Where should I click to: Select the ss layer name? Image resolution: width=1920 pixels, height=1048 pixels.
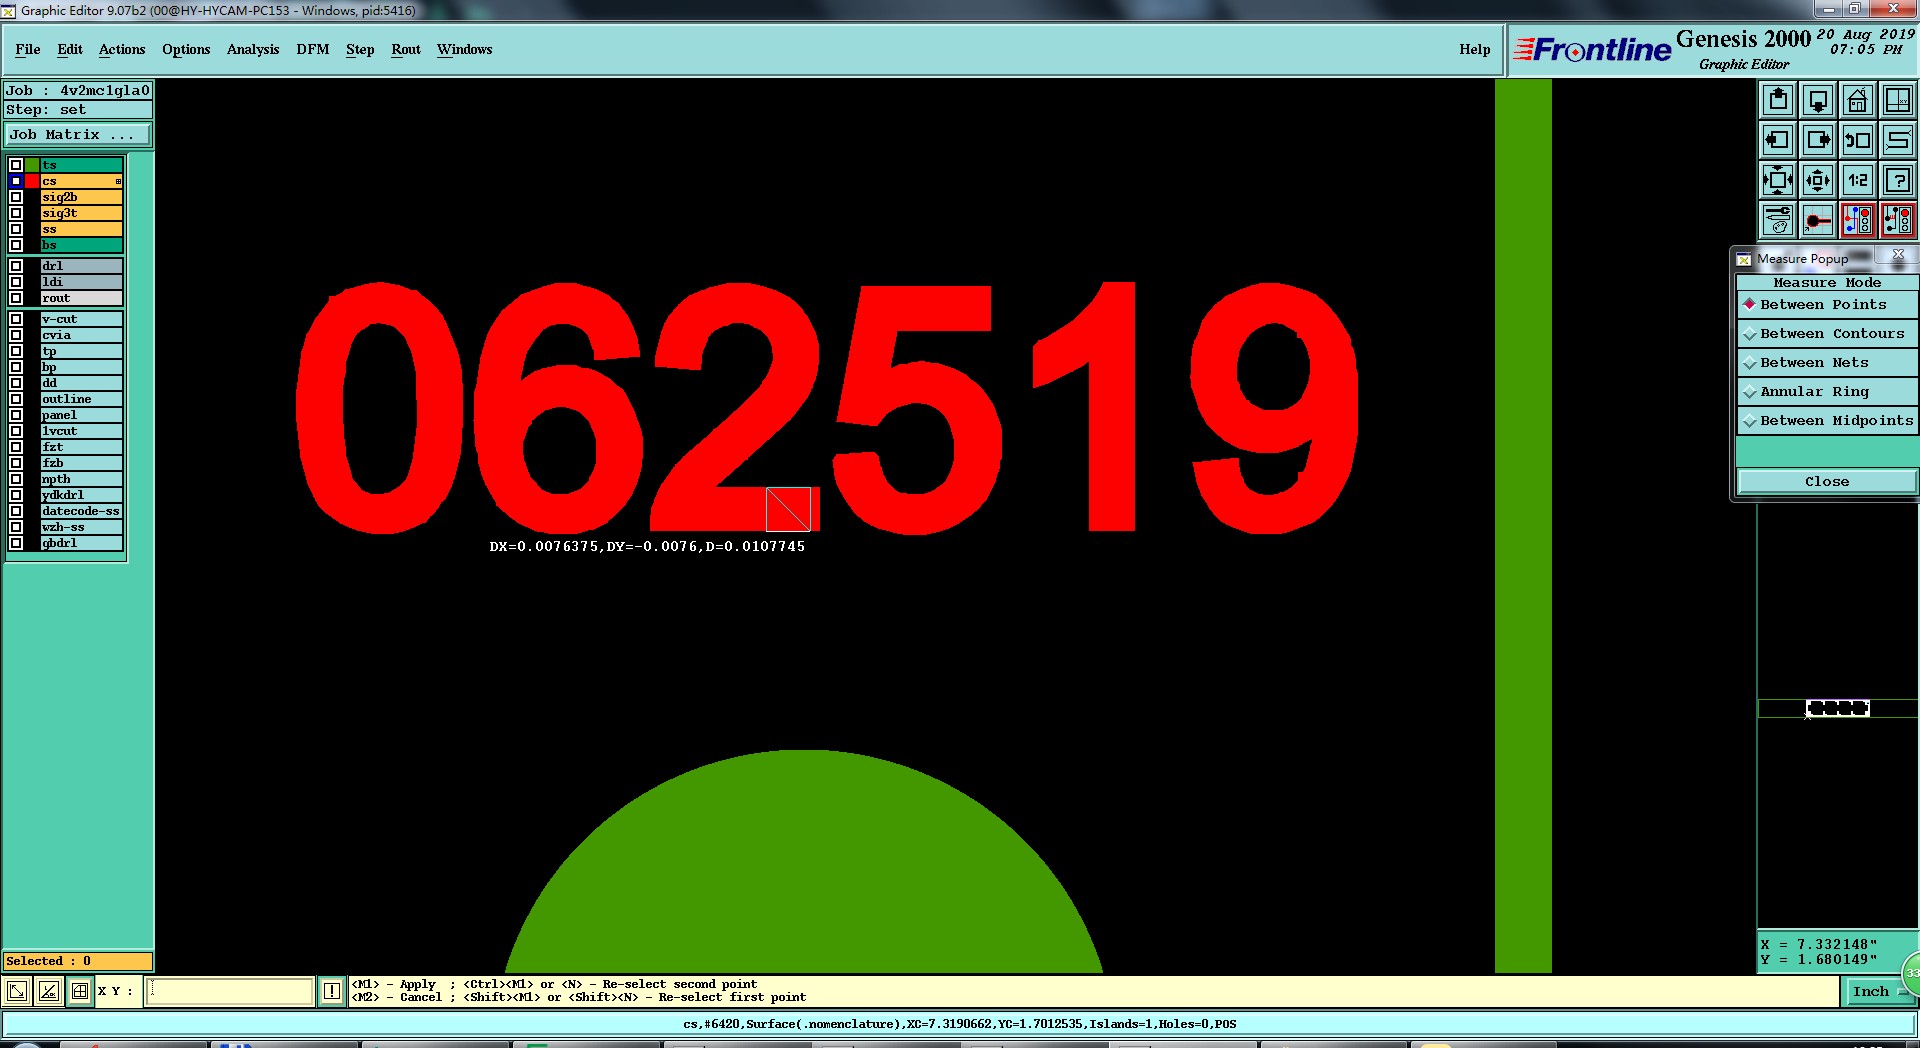[82, 229]
